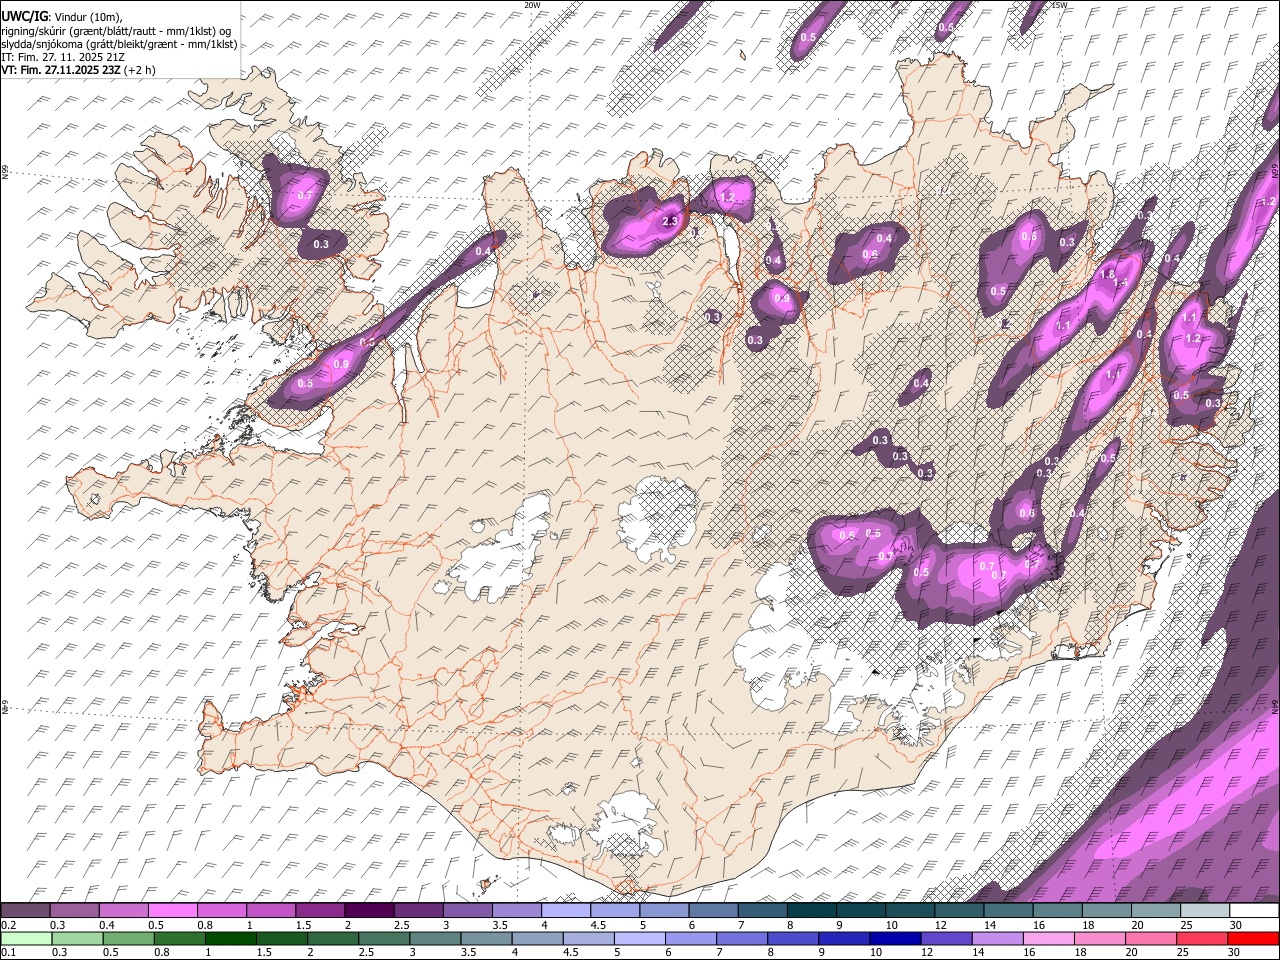Click the 1.8 precipitation value on the map
This screenshot has width=1280, height=960.
(1107, 275)
